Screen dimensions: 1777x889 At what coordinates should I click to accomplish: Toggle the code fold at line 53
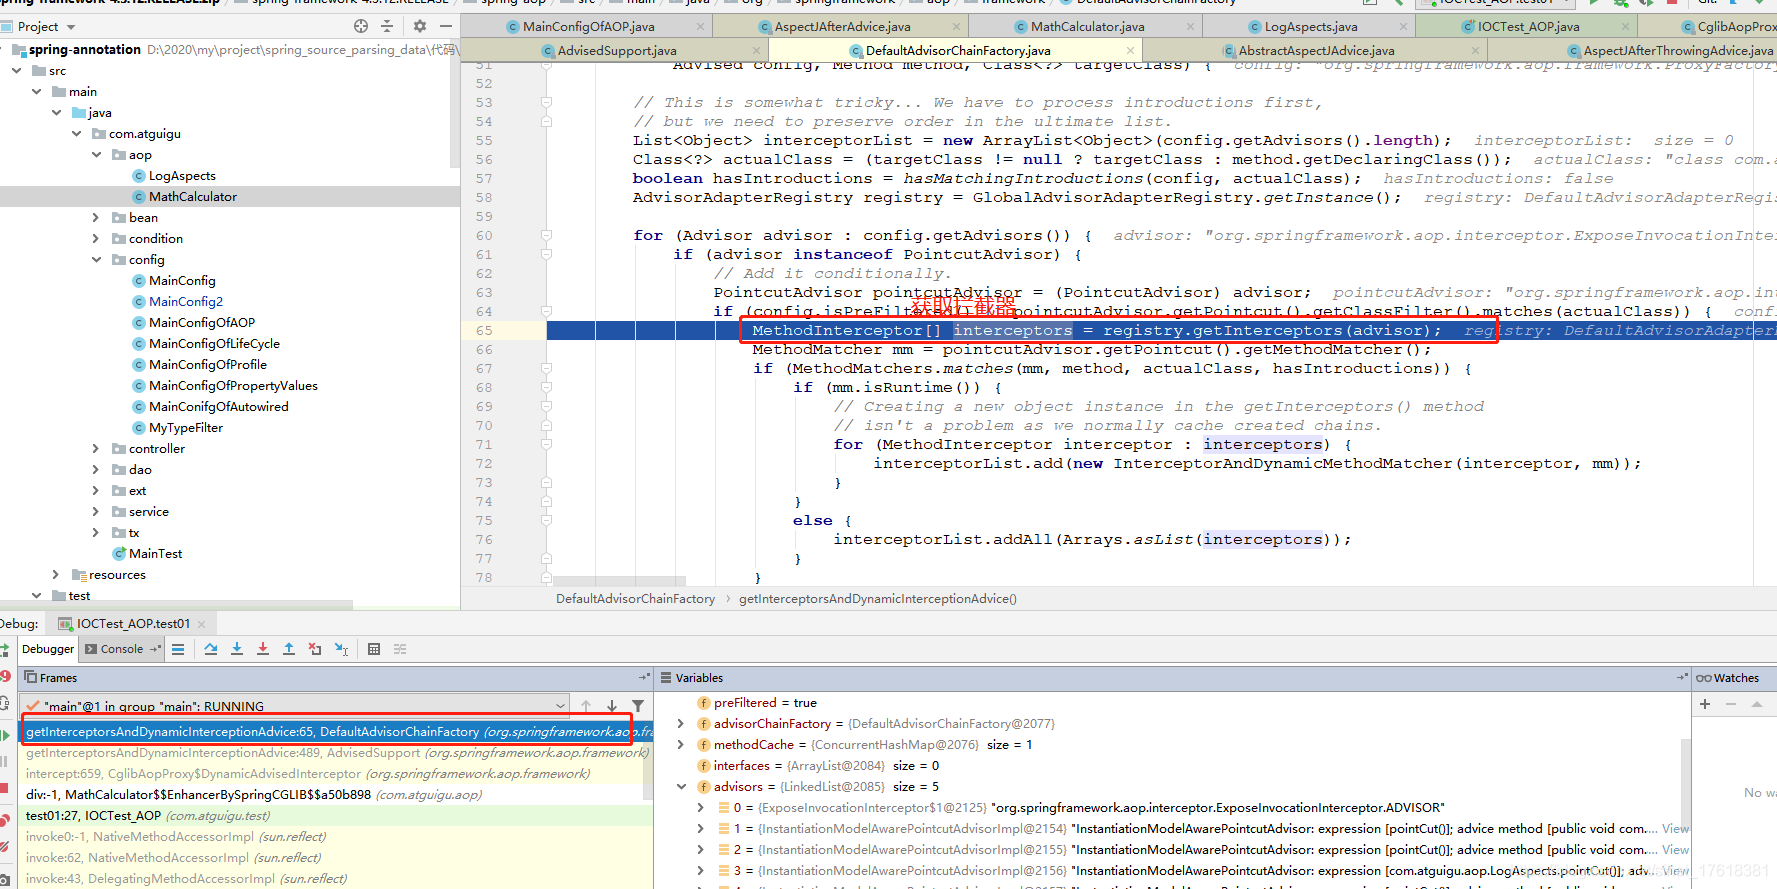546,102
